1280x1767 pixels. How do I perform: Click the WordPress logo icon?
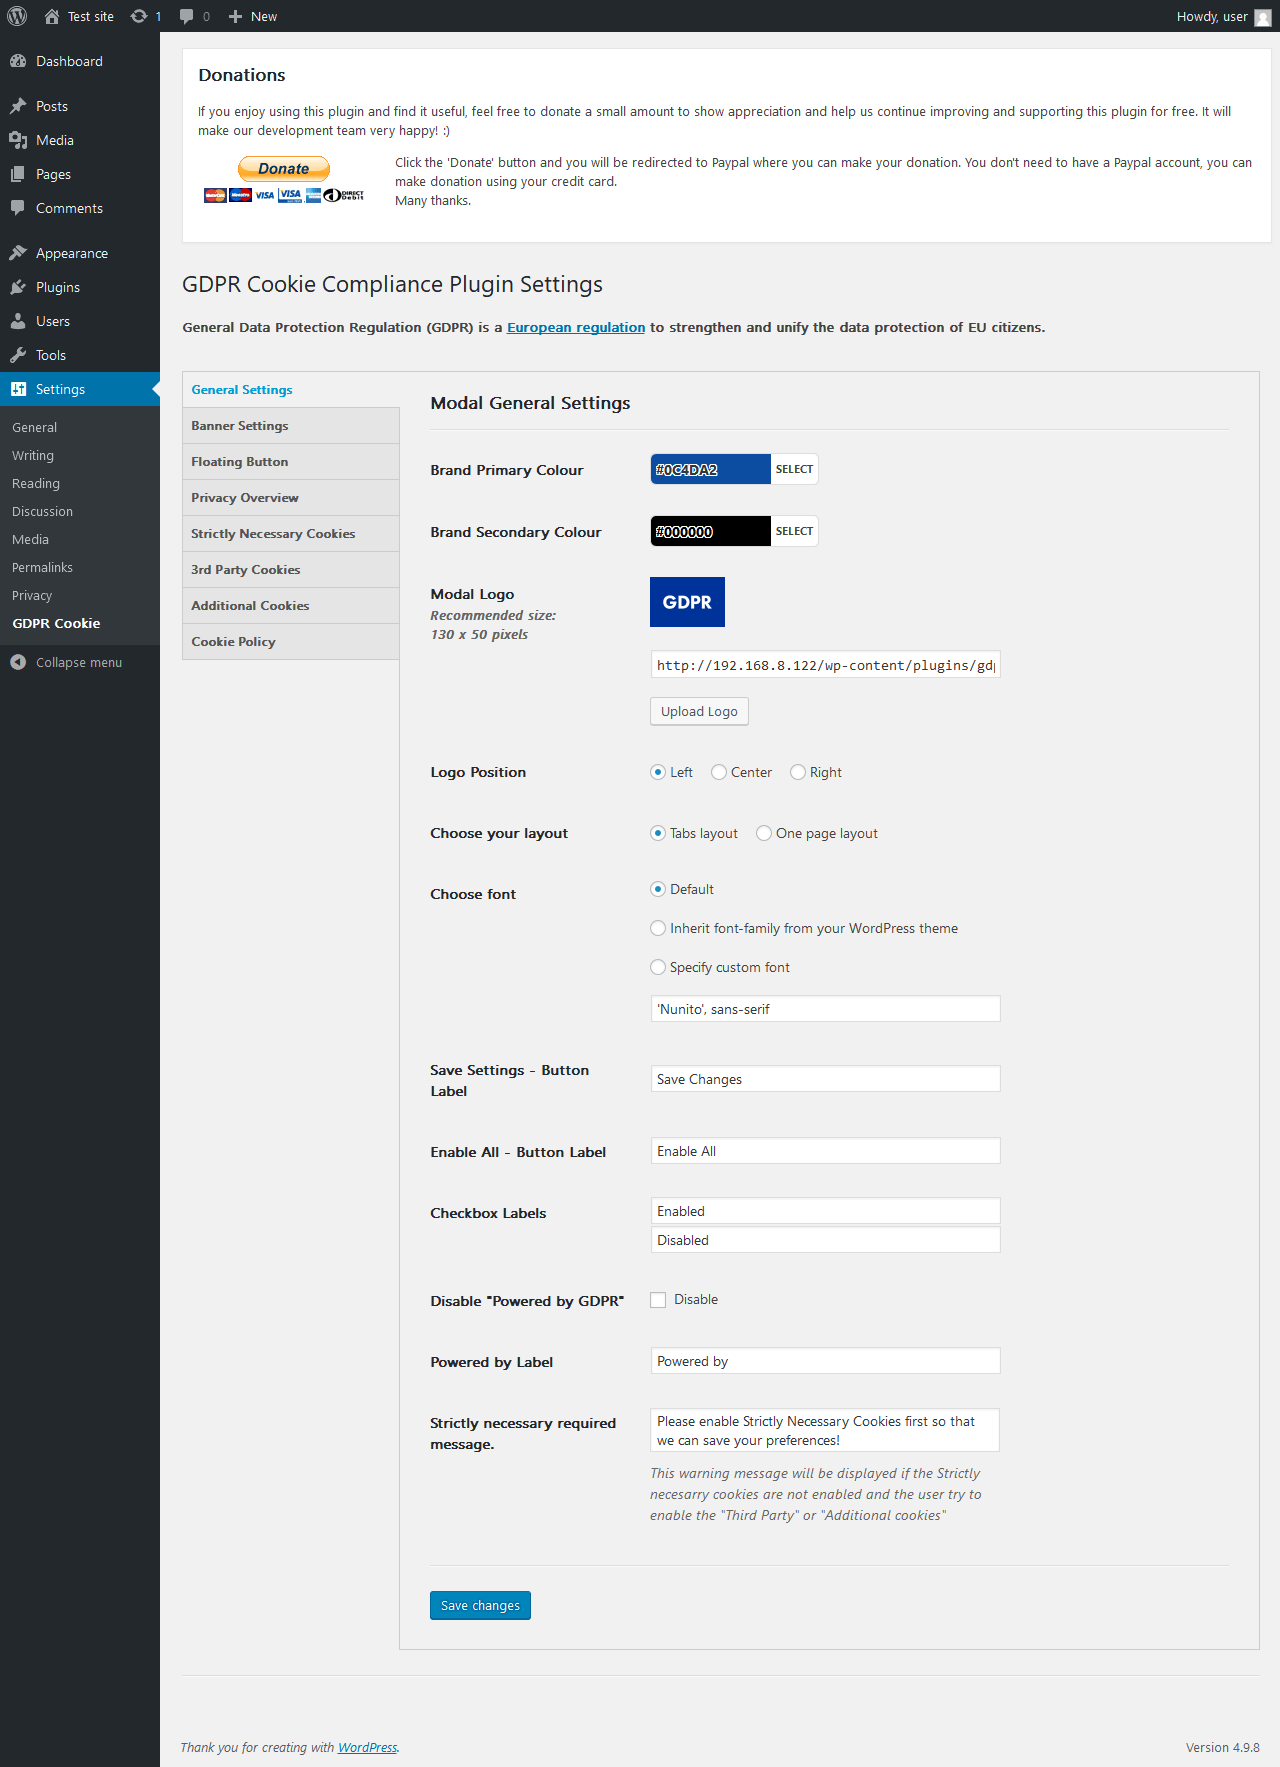[x=17, y=16]
